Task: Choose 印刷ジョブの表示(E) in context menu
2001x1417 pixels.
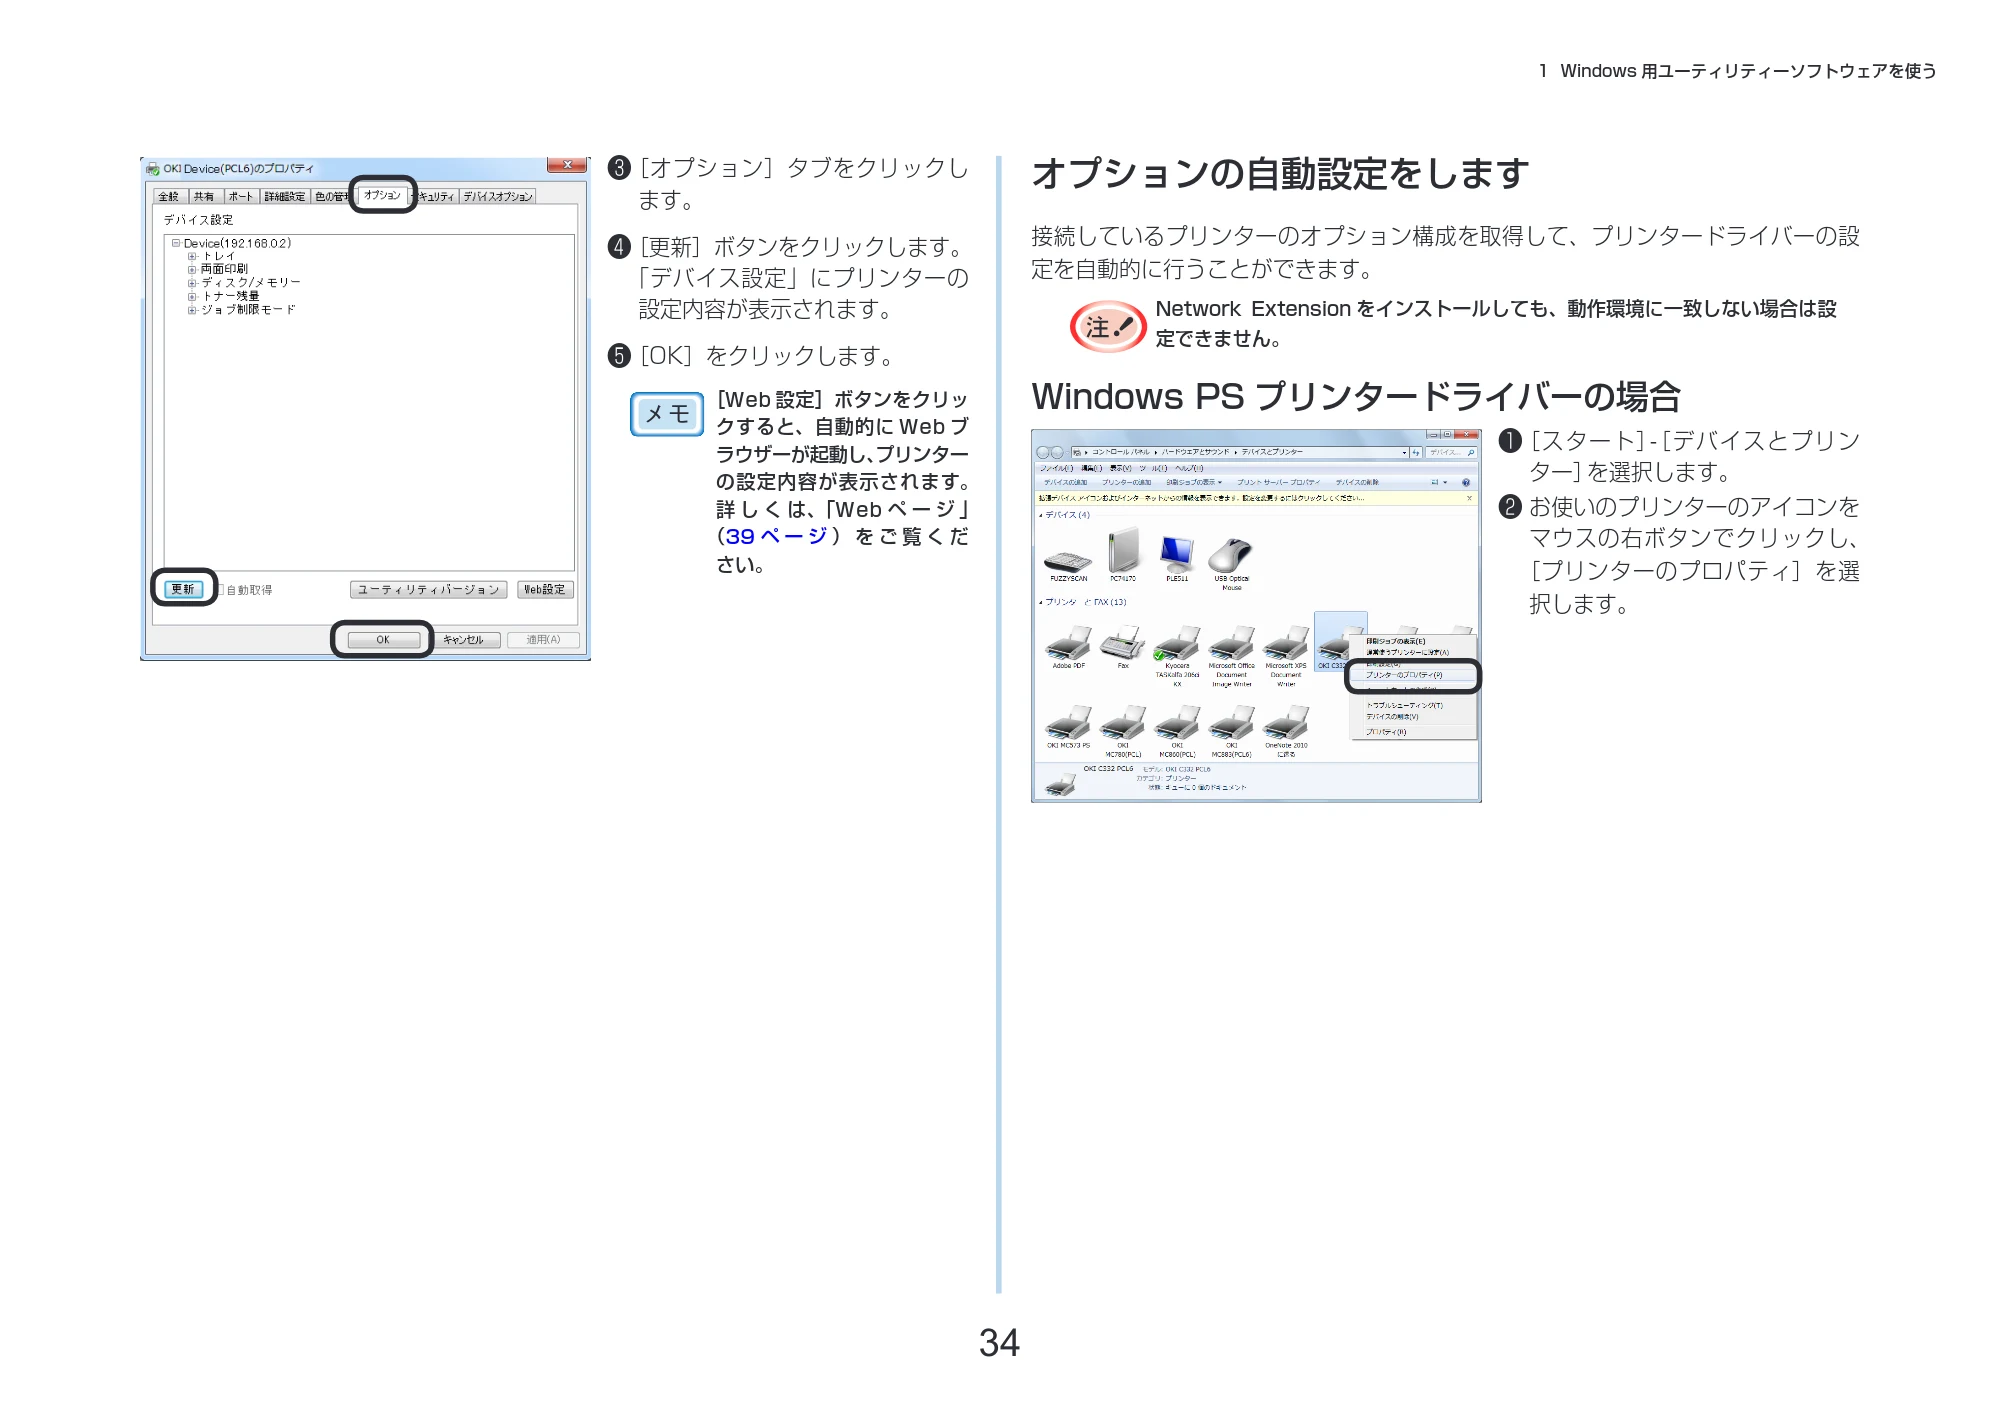Action: [1411, 641]
